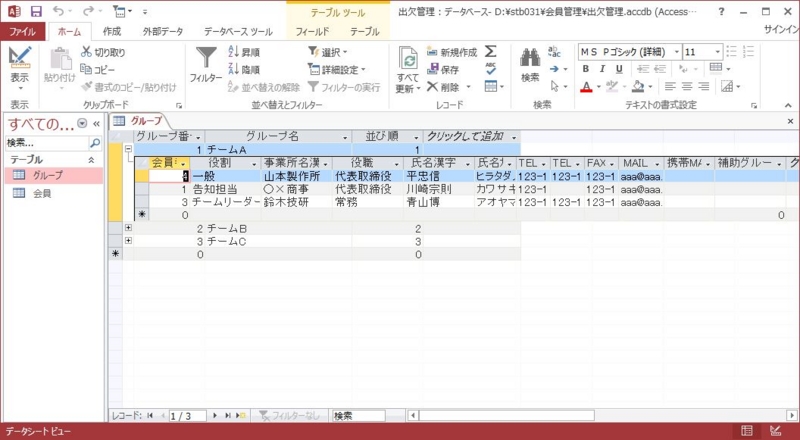Click すべて更新 refresh icon
The width and height of the screenshot is (800, 440).
[x=408, y=59]
